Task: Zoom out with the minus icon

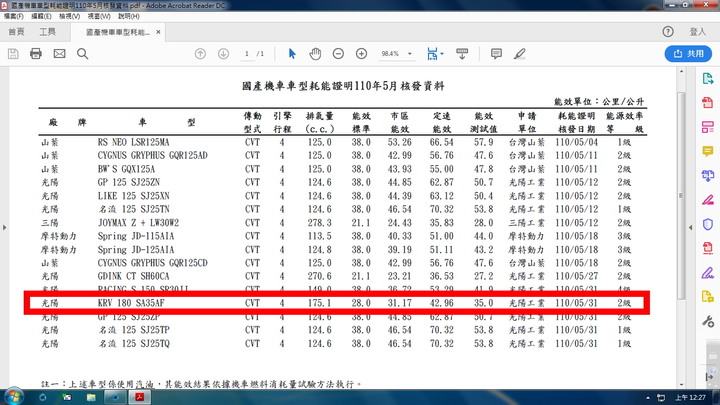Action: pos(338,54)
